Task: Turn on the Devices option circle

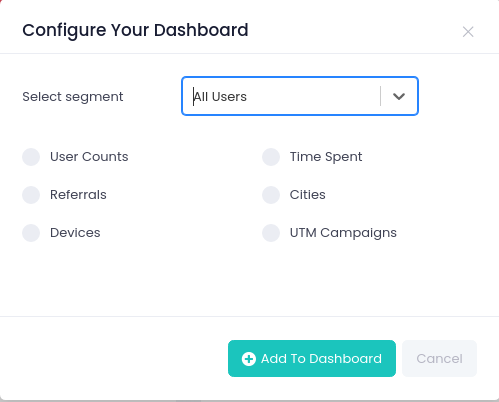Action: 31,233
